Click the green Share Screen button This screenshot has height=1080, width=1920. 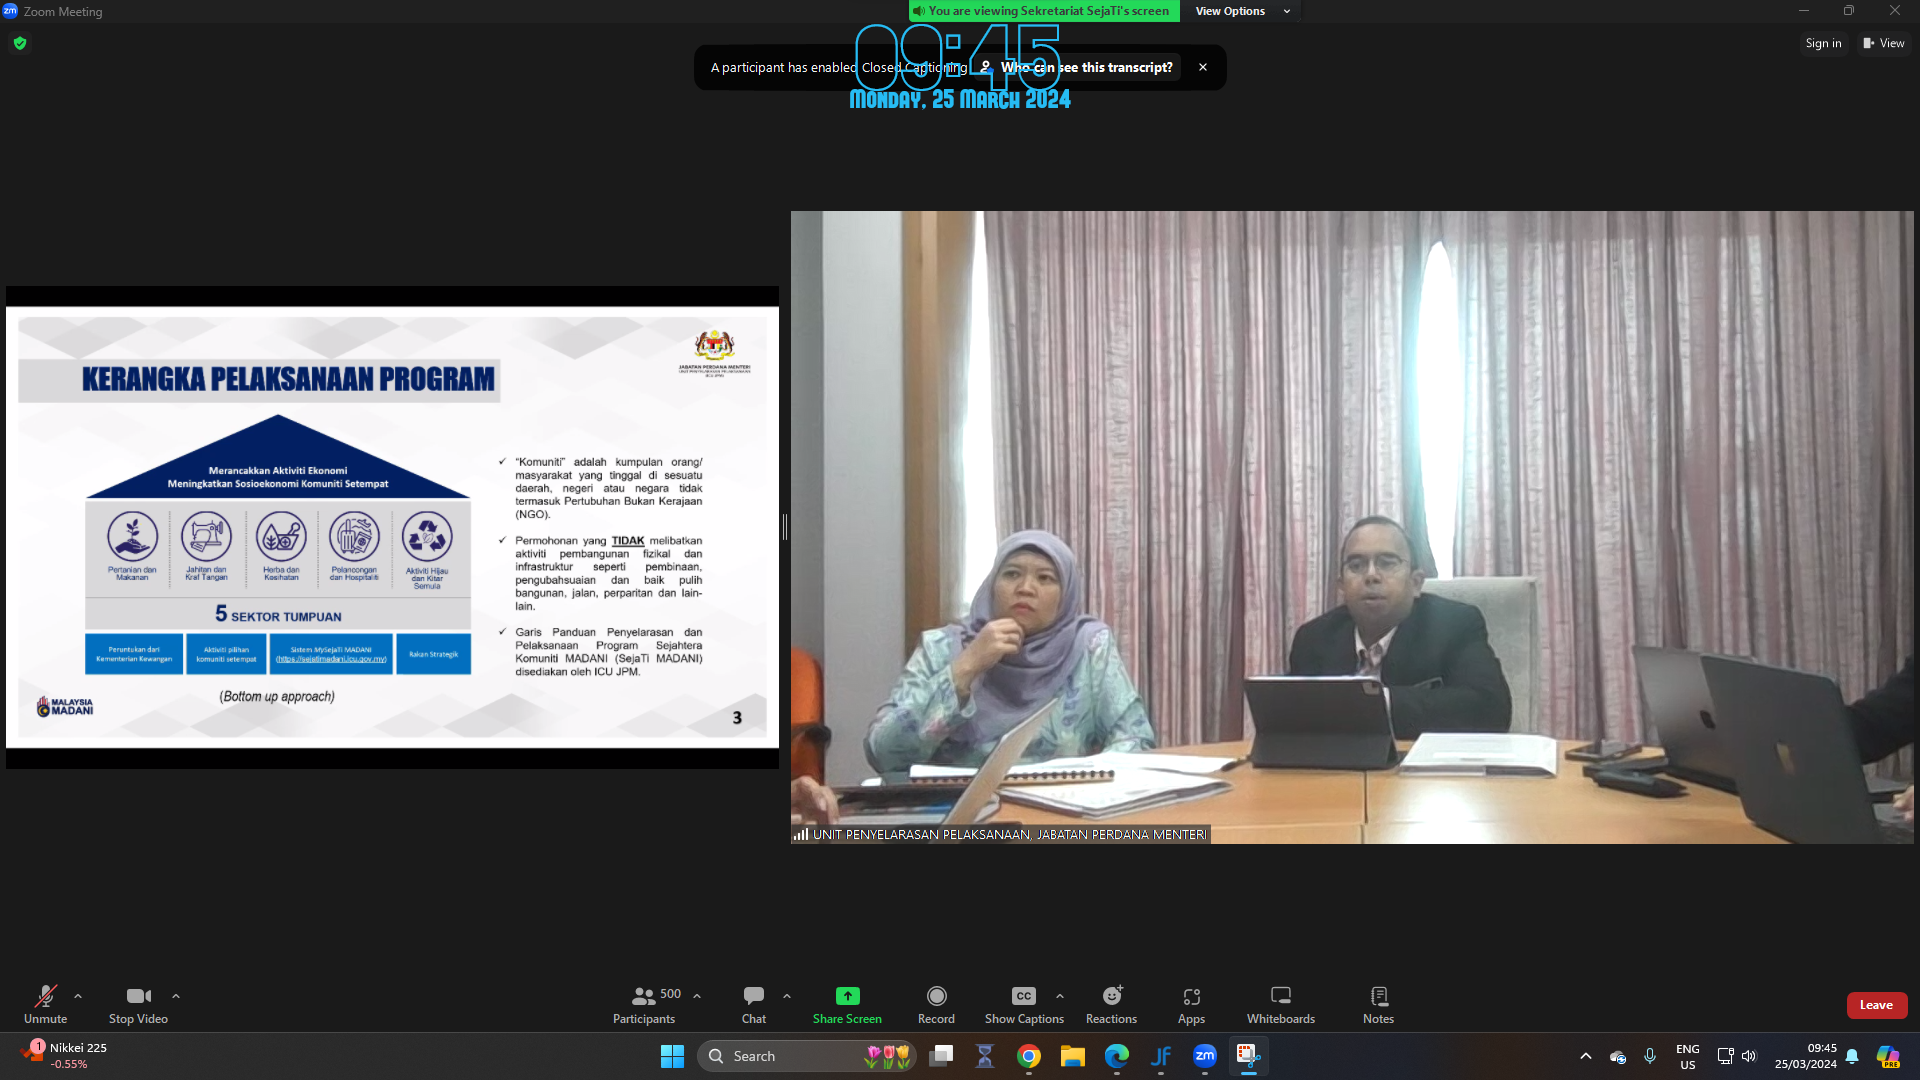[x=847, y=1004]
